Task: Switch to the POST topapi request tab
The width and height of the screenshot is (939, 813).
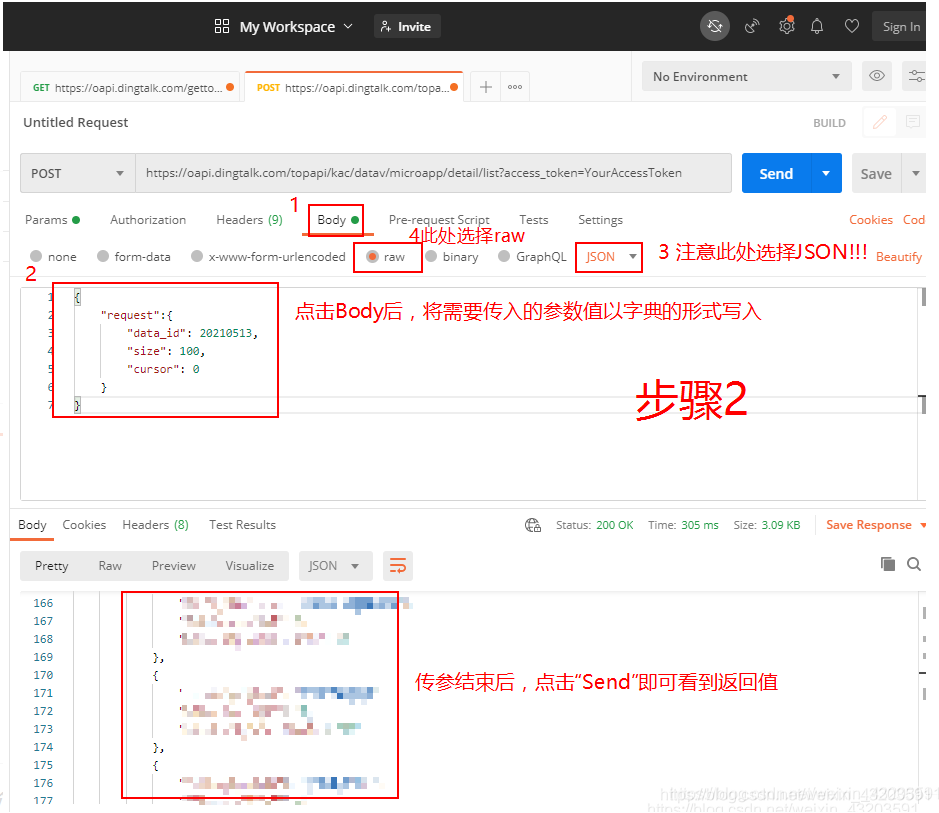Action: (x=355, y=87)
